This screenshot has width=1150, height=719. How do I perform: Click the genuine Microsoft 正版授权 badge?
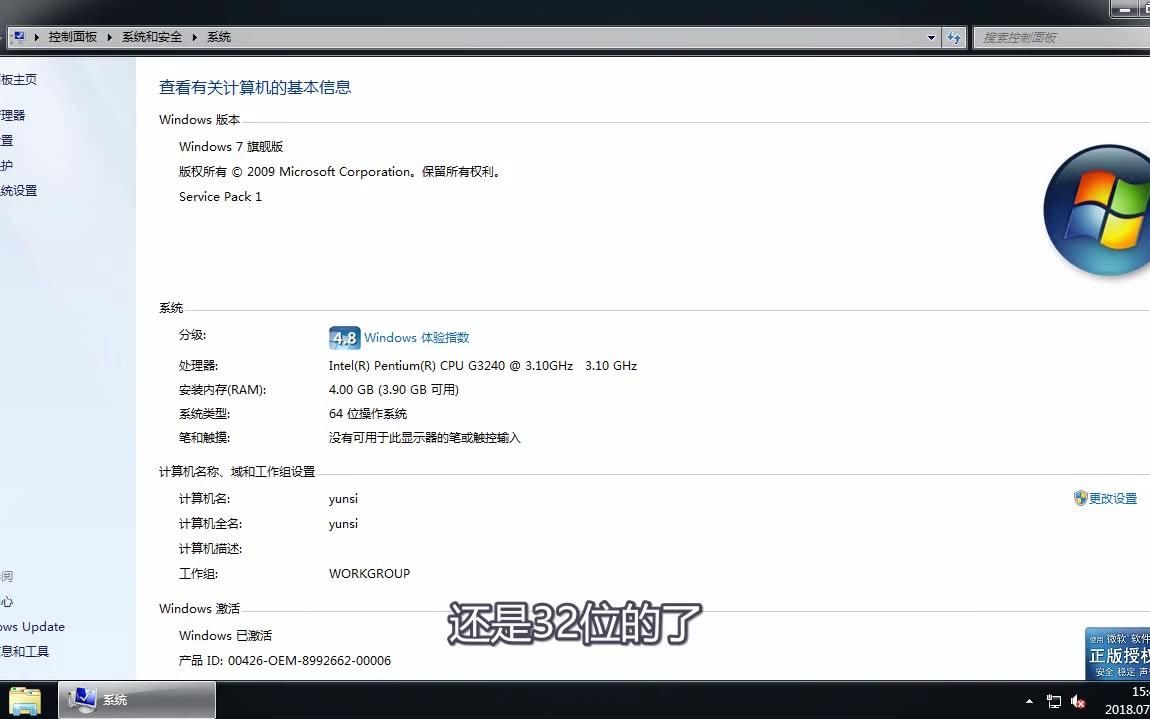click(1118, 654)
